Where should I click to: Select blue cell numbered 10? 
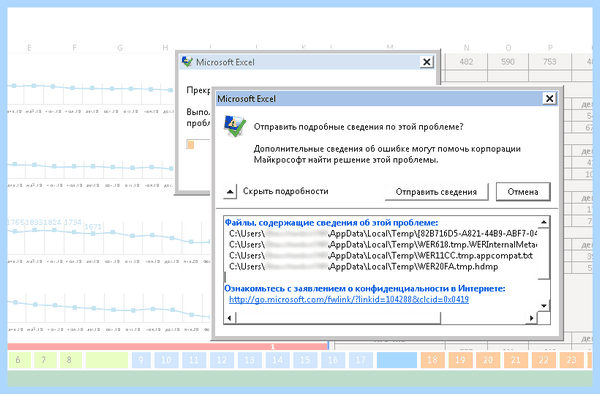tap(166, 360)
